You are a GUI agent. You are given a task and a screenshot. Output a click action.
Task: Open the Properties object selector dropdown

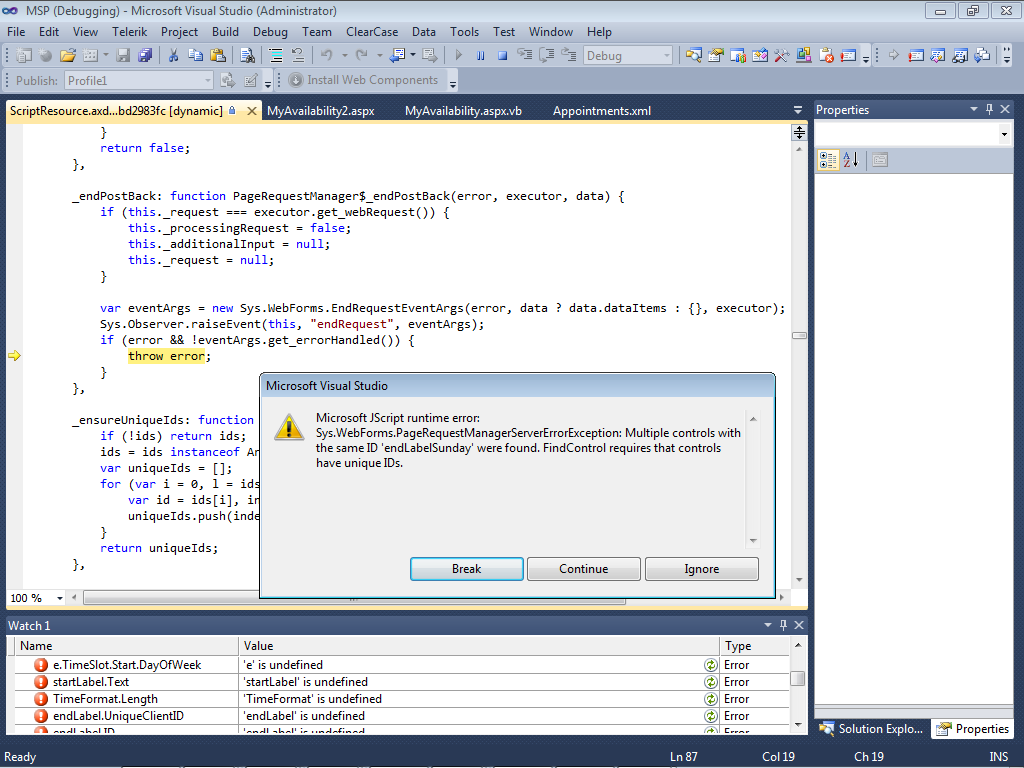(1004, 134)
